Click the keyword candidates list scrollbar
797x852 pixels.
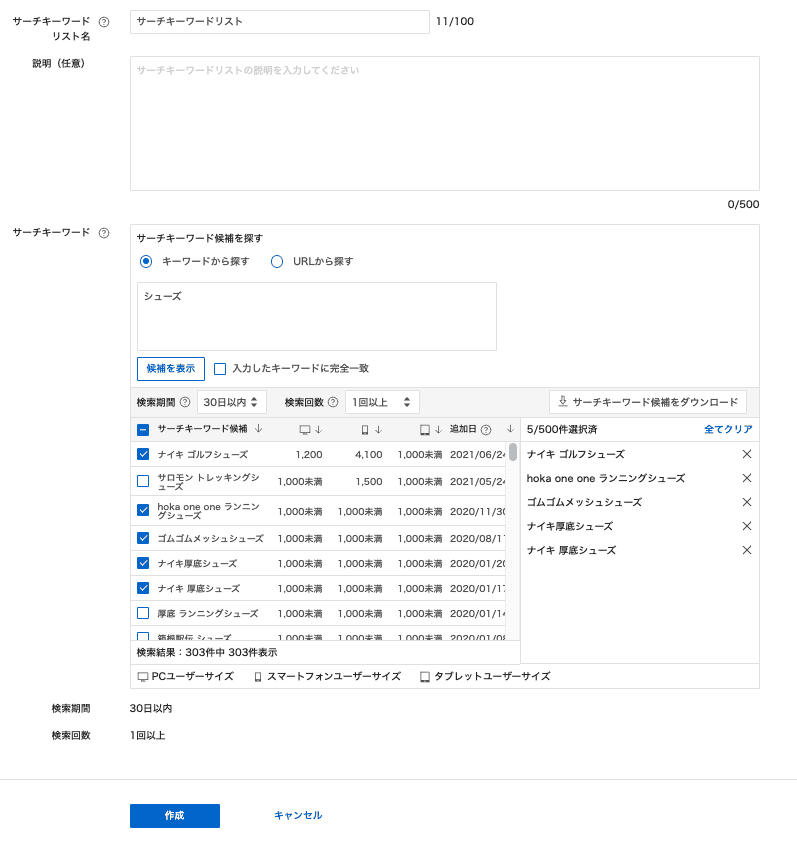513,452
